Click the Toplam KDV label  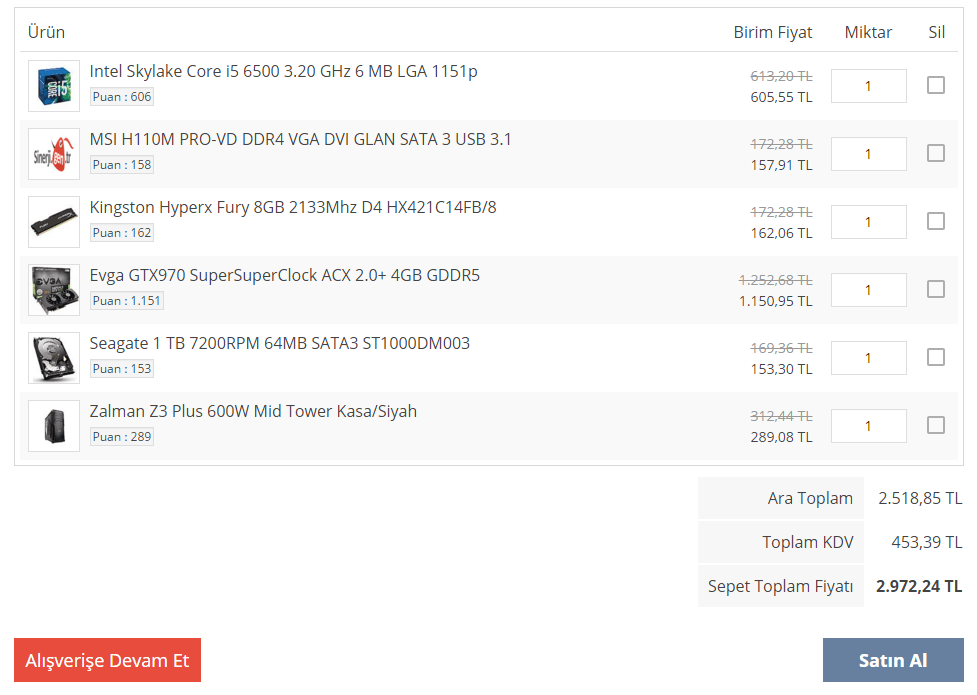click(x=808, y=542)
